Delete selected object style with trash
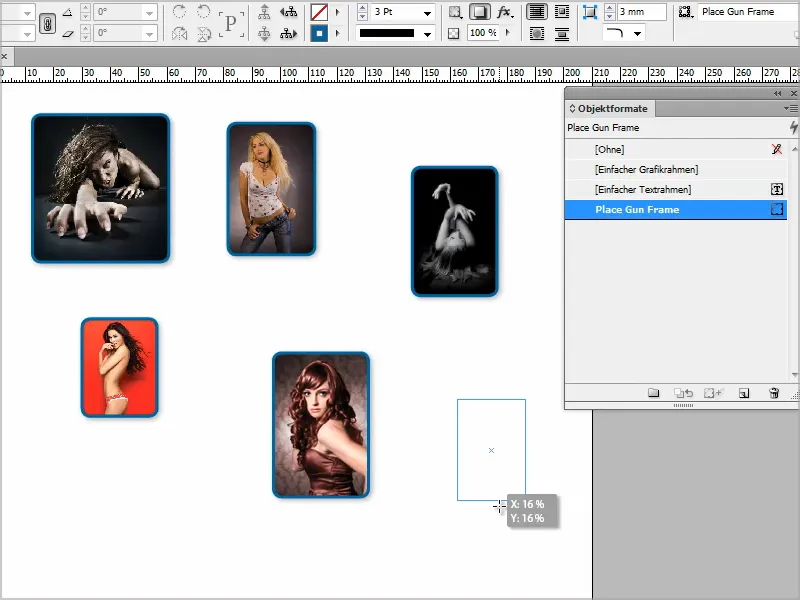 coord(774,393)
